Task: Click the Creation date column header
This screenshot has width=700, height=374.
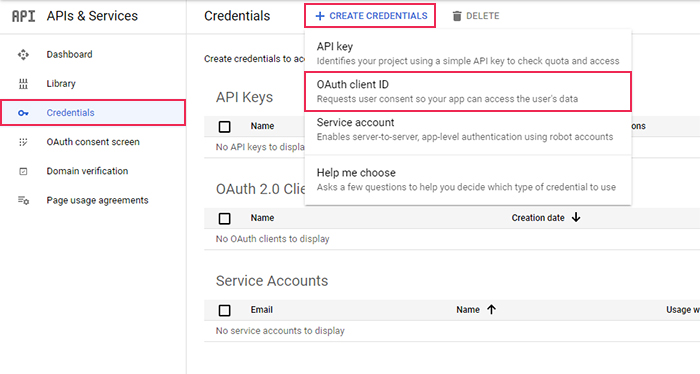Action: pos(538,218)
